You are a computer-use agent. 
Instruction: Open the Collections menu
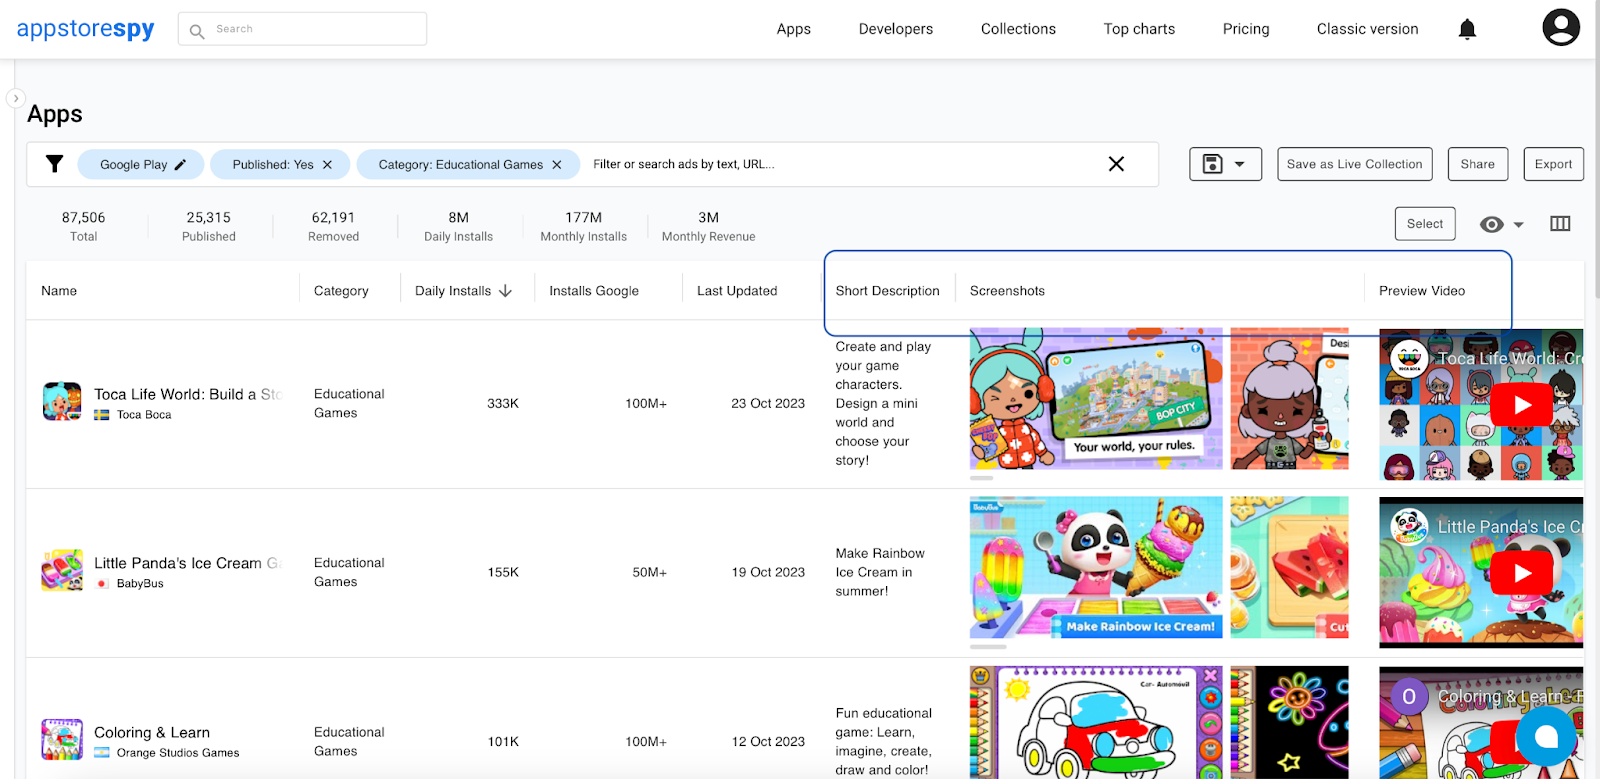click(1018, 29)
